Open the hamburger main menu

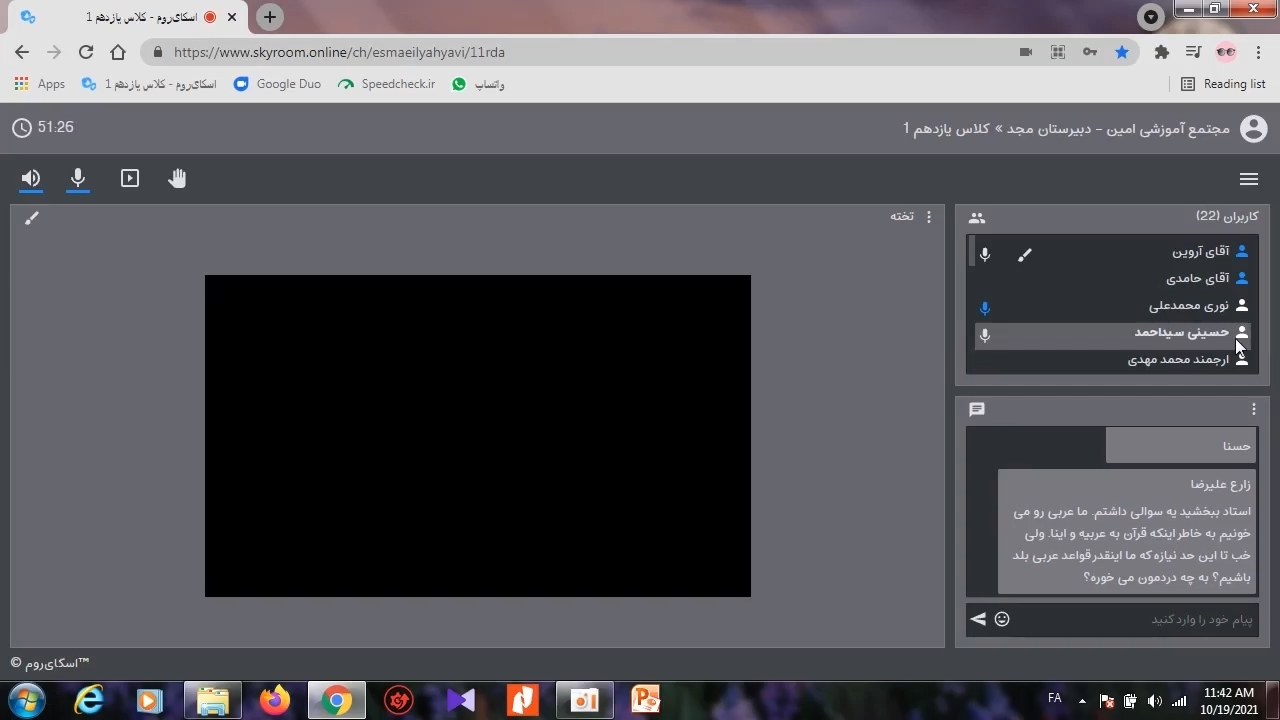coord(1248,179)
